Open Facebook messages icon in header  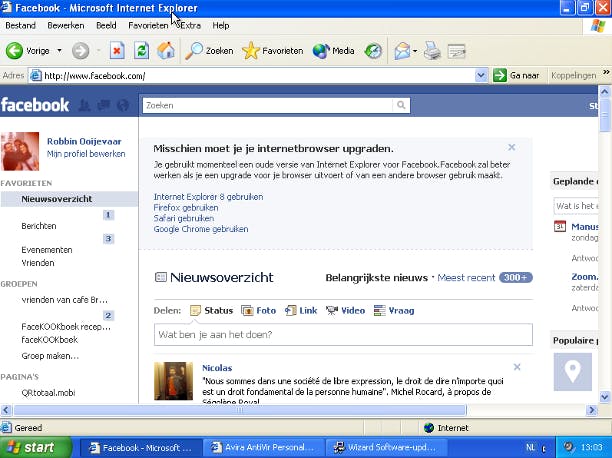tap(103, 105)
